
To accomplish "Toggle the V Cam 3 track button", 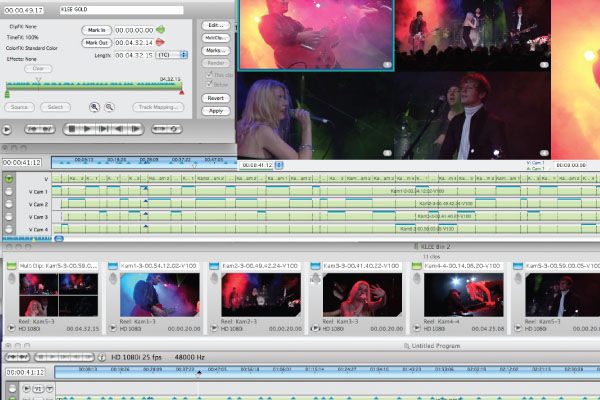I will [9, 217].
